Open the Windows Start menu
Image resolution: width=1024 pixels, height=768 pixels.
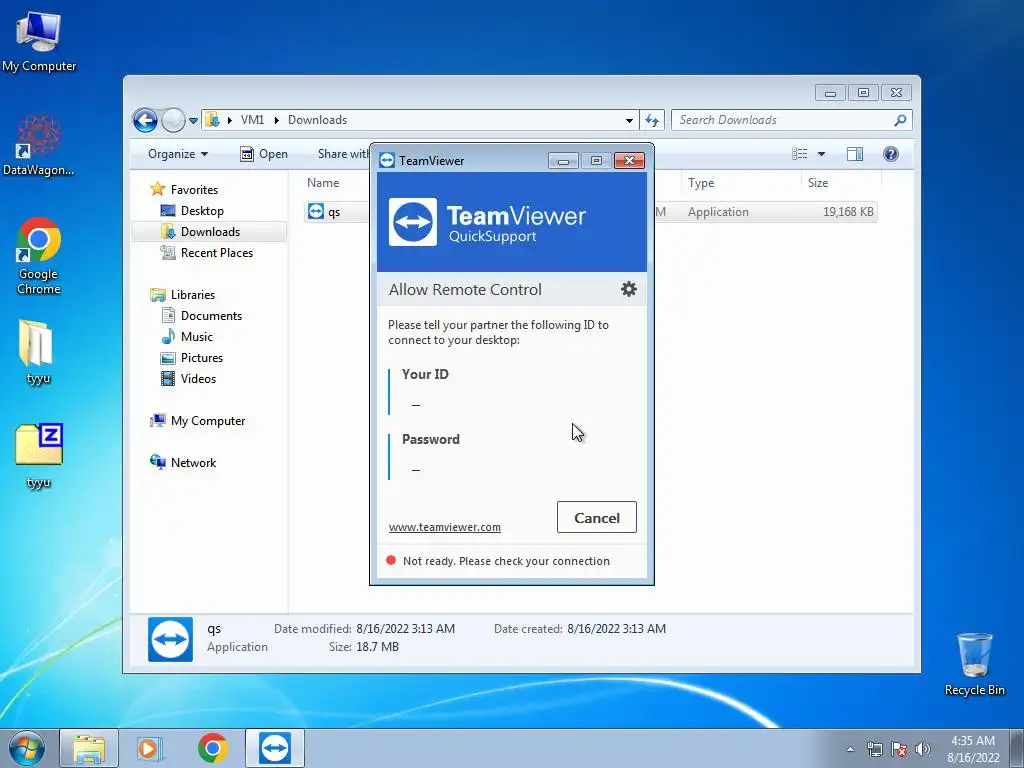click(27, 748)
